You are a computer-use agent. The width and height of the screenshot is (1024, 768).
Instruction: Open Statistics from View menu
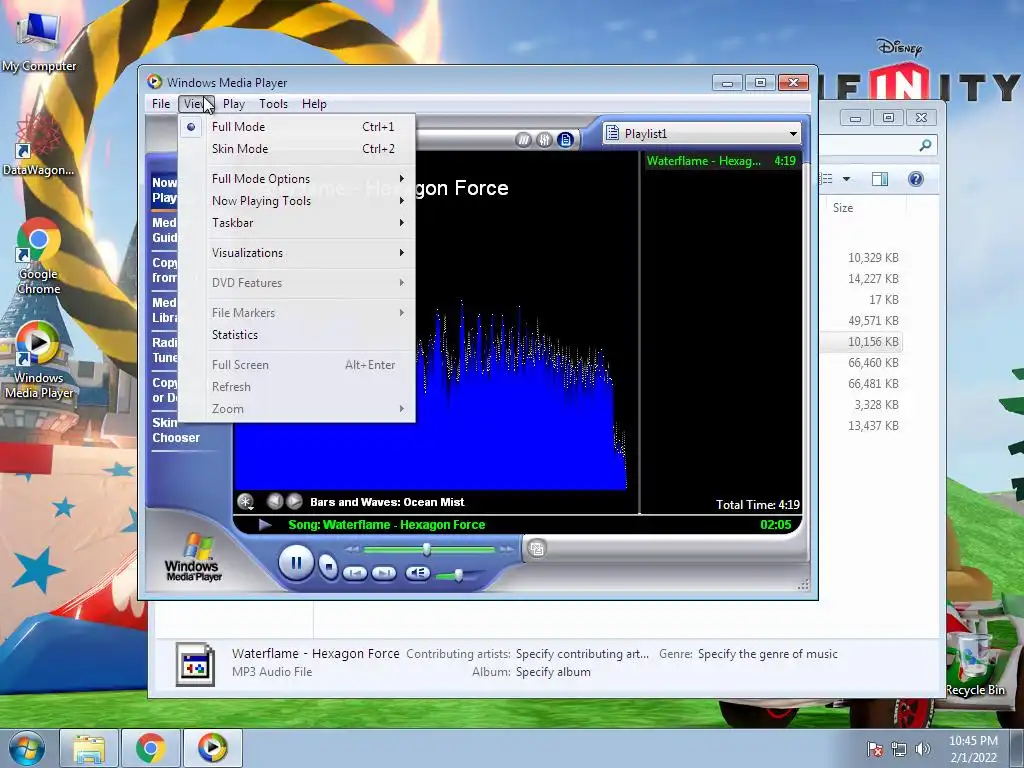coord(296,335)
